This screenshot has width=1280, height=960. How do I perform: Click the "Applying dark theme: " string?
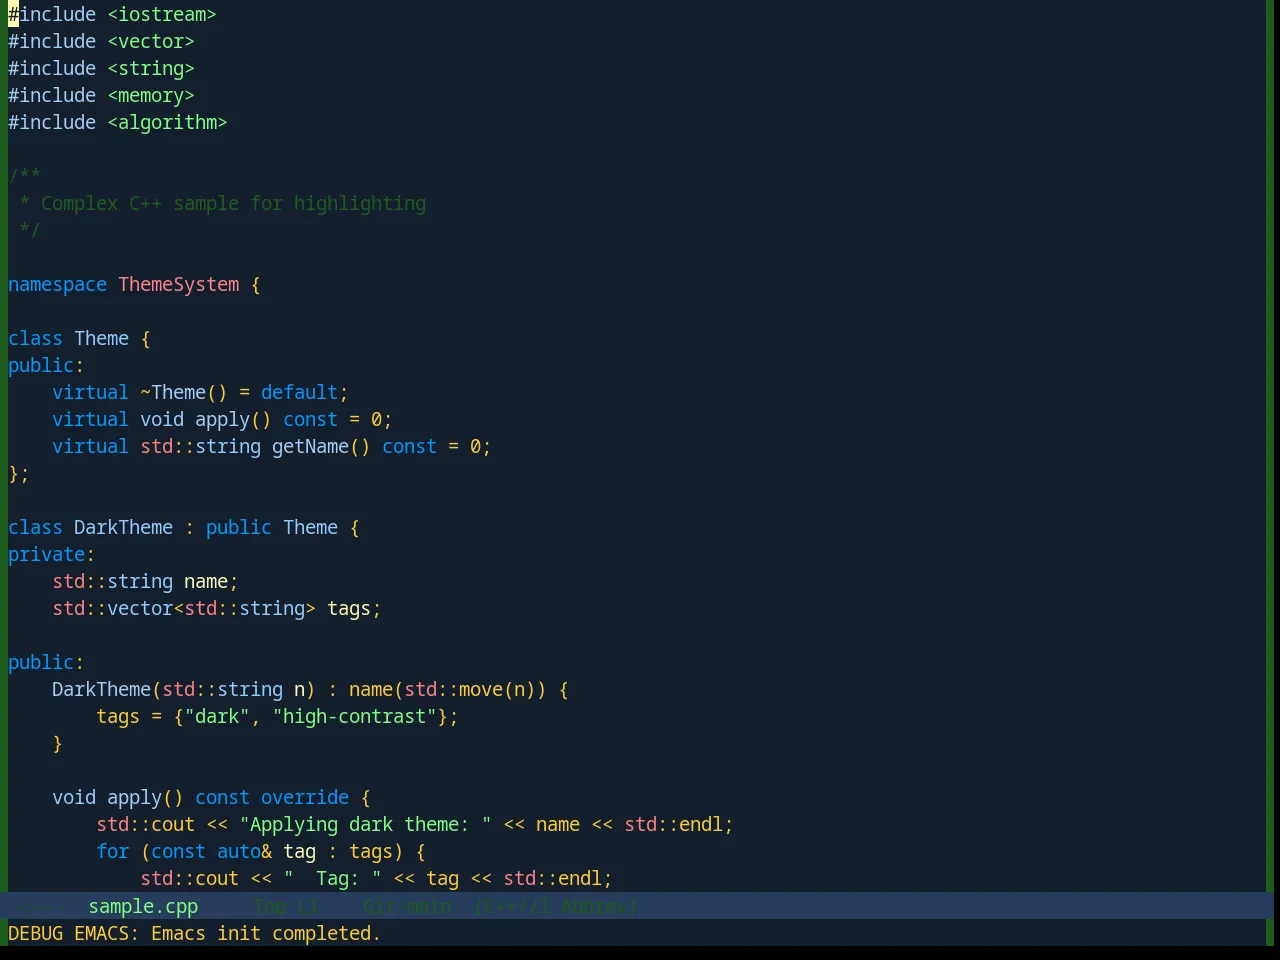tap(365, 824)
